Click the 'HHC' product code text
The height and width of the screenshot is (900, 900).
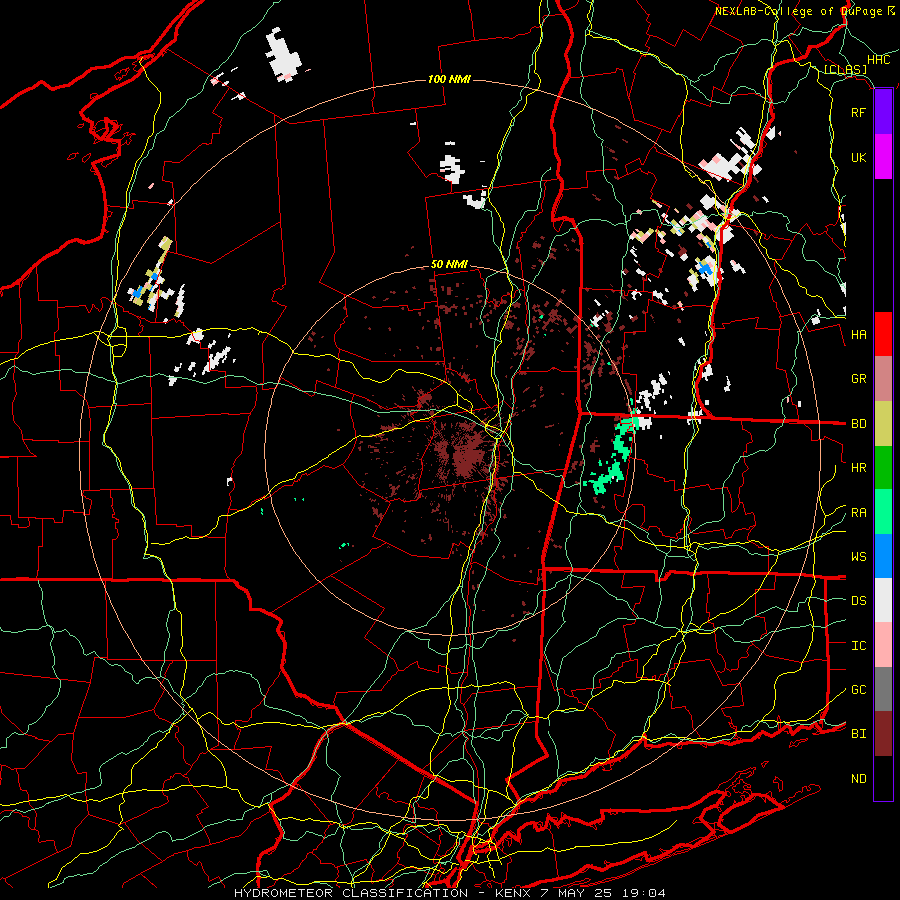coord(878,60)
